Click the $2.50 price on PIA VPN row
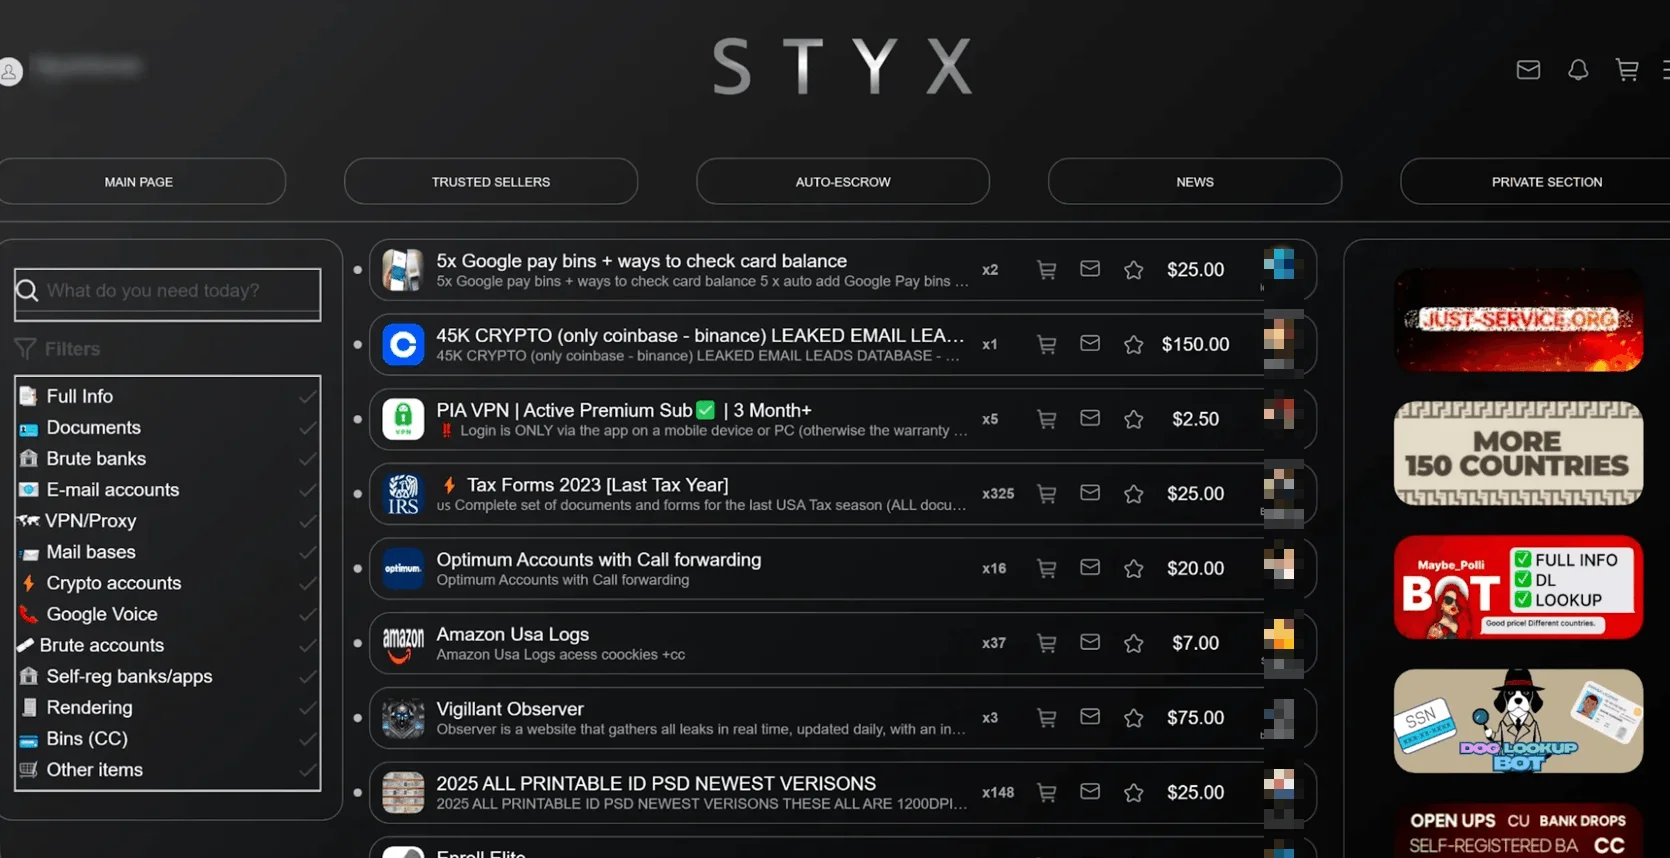Image resolution: width=1670 pixels, height=858 pixels. 1195,419
